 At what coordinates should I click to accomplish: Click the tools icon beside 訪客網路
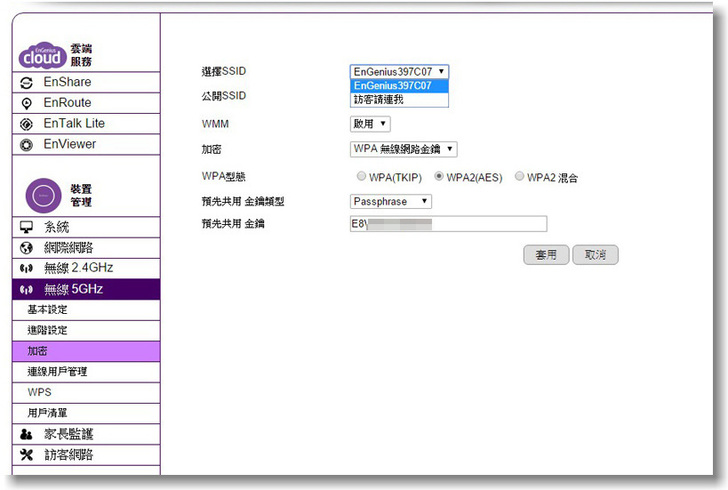coord(26,455)
